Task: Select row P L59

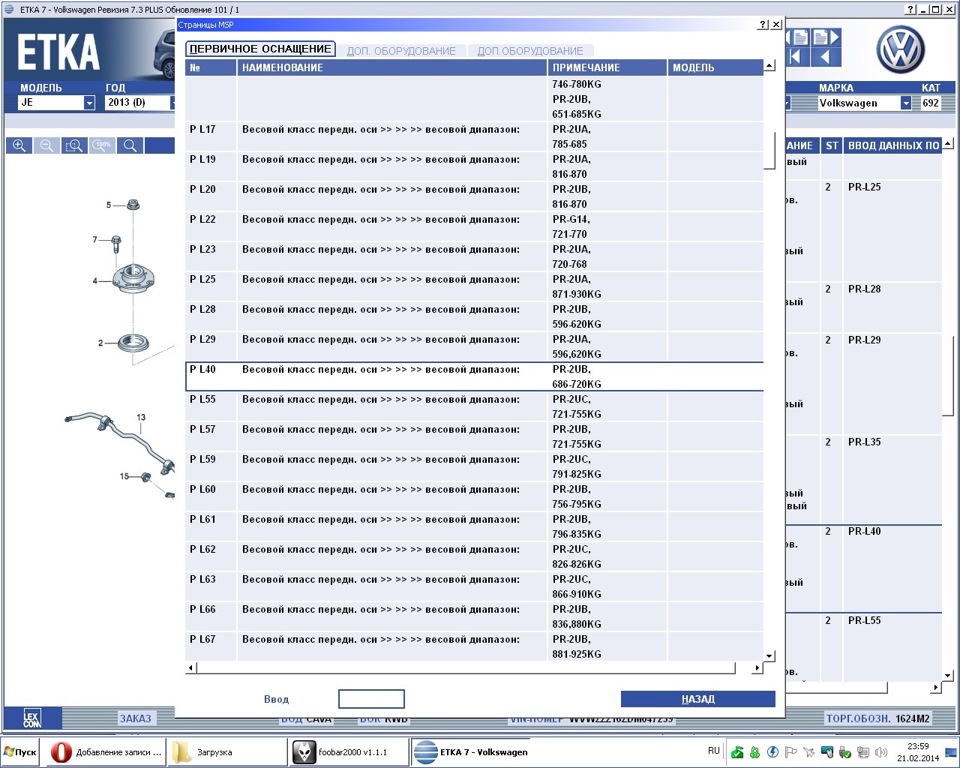Action: point(474,467)
